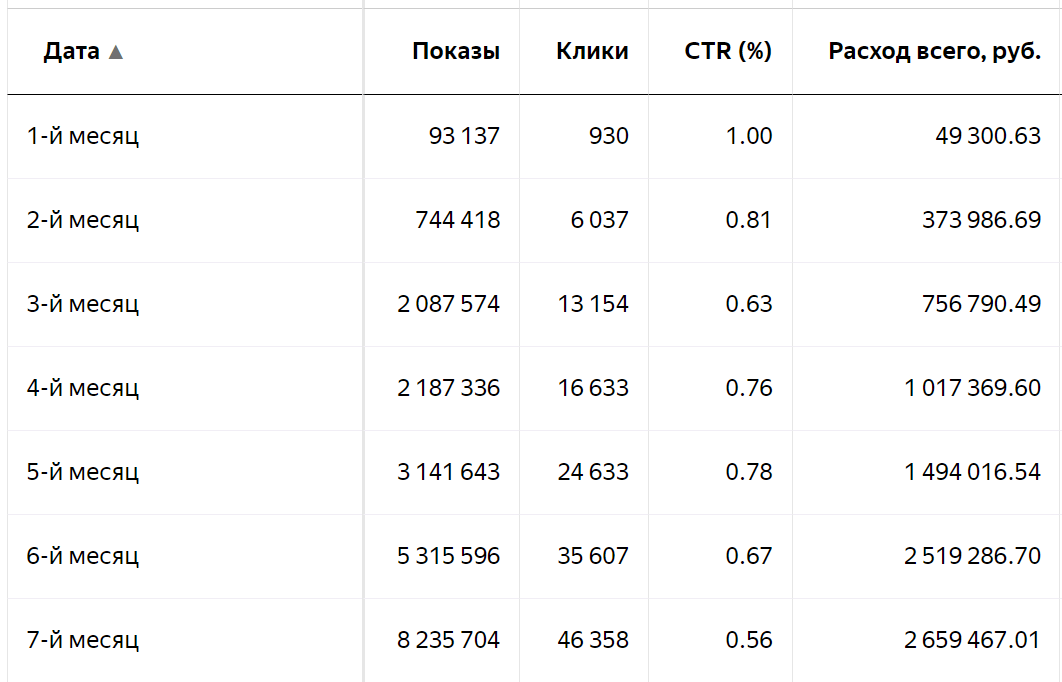The image size is (1062, 682).
Task: Click the 6-й месяц row label
Action: click(x=83, y=556)
